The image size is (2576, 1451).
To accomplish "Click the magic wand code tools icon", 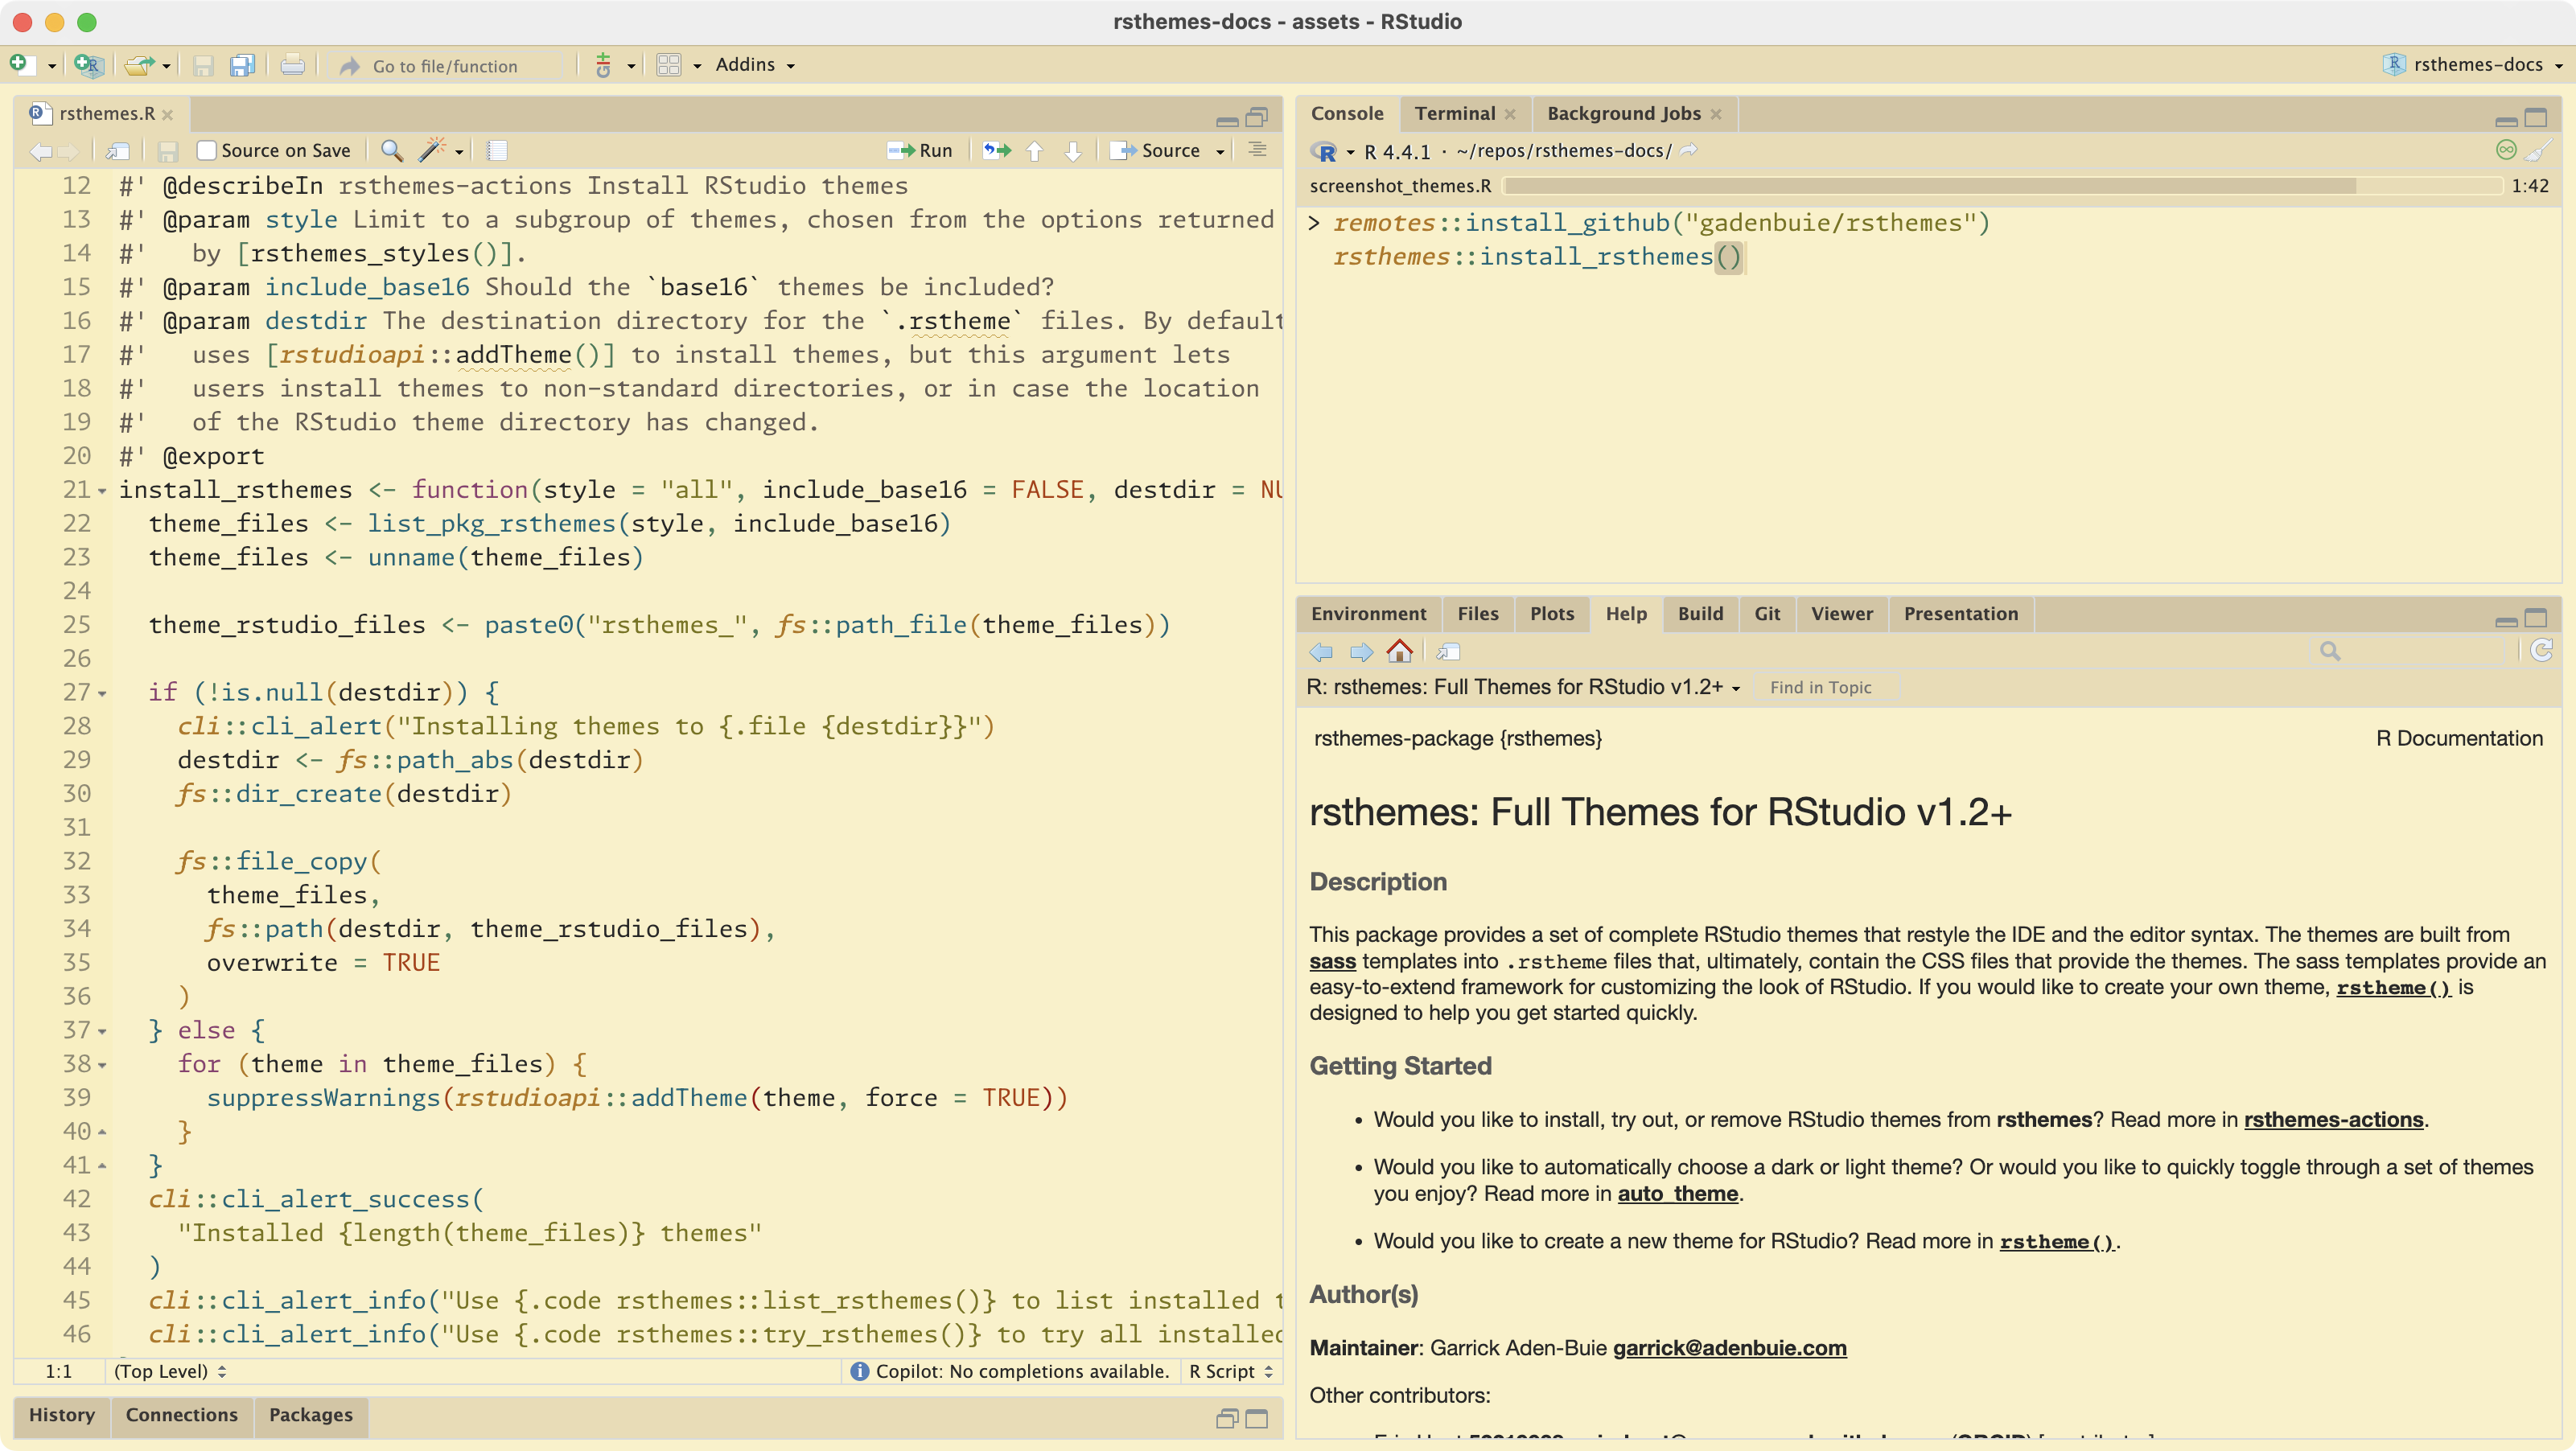I will click(x=432, y=150).
